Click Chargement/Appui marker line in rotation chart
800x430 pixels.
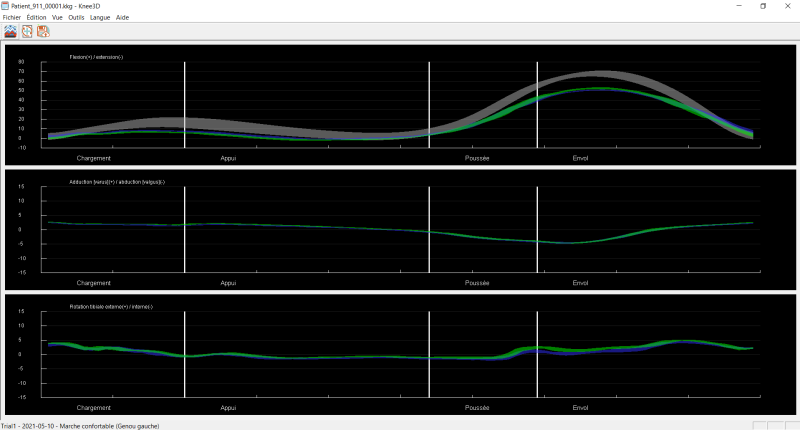tap(185, 355)
